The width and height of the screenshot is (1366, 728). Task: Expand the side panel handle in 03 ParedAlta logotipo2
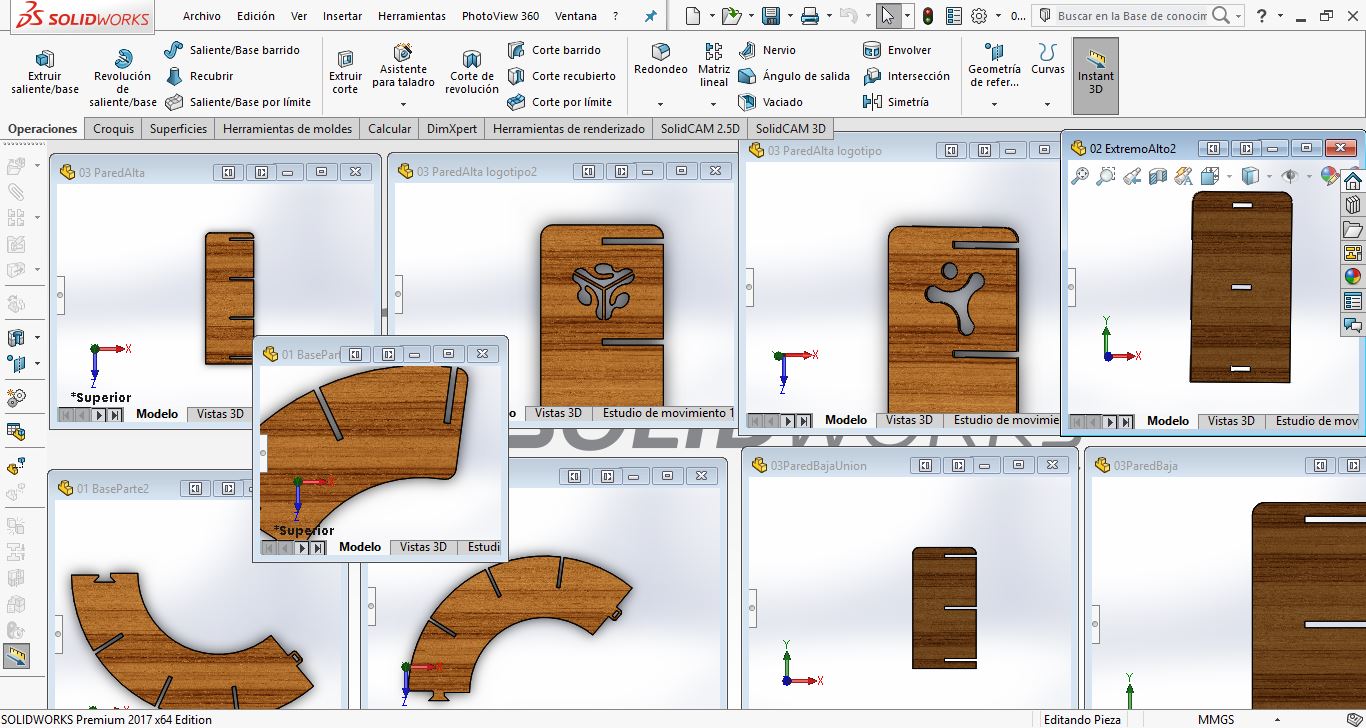(398, 294)
